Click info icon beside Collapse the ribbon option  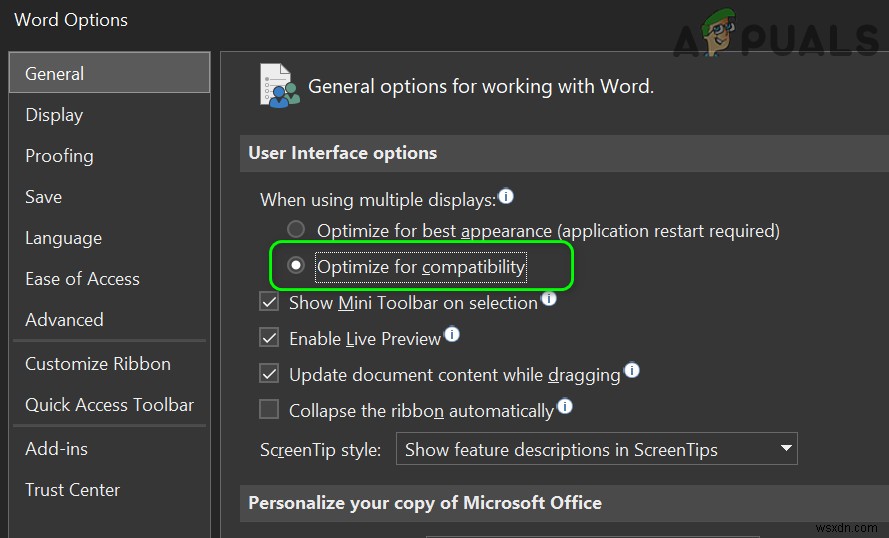[565, 407]
